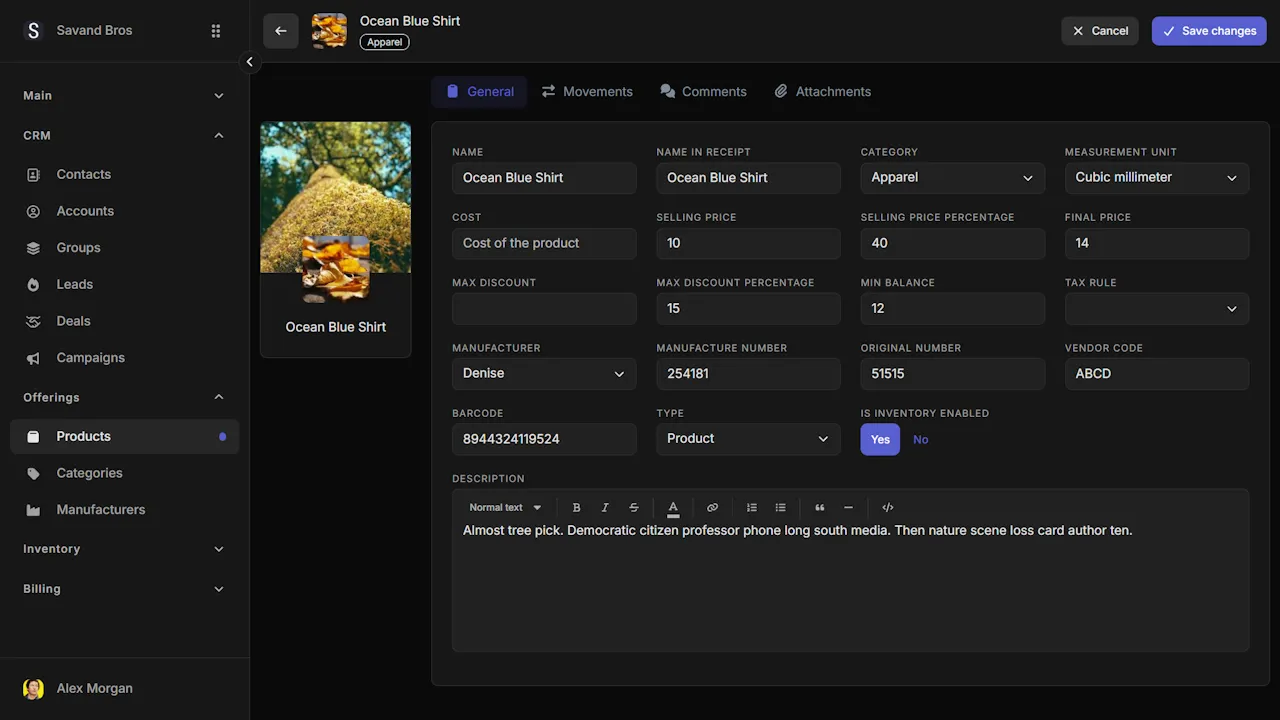Insert a horizontal rule in the description
Image resolution: width=1280 pixels, height=720 pixels.
coord(848,507)
